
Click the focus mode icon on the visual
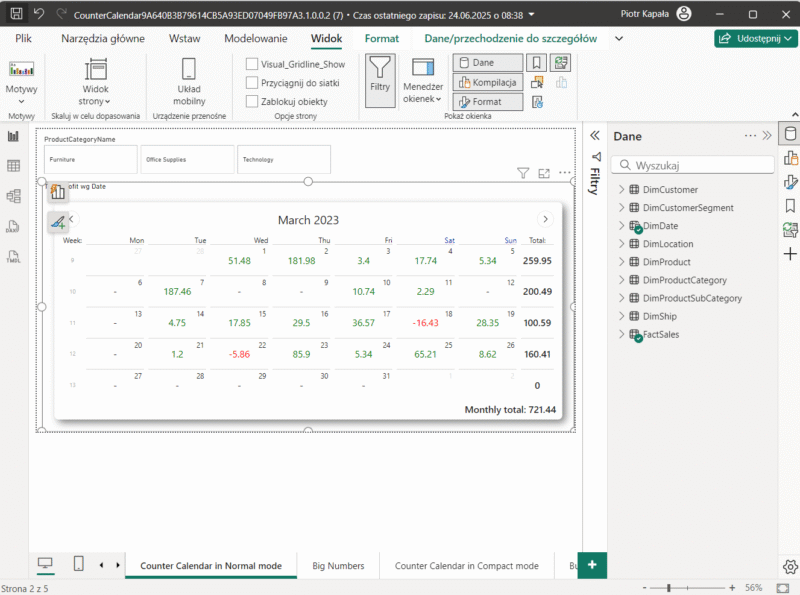tap(544, 173)
